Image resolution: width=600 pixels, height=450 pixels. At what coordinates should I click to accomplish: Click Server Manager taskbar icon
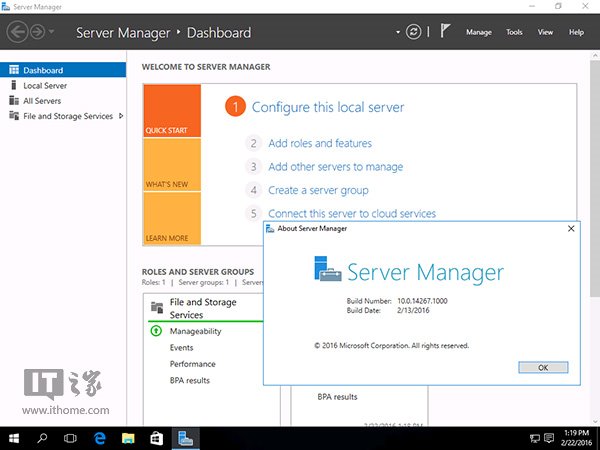(x=185, y=439)
